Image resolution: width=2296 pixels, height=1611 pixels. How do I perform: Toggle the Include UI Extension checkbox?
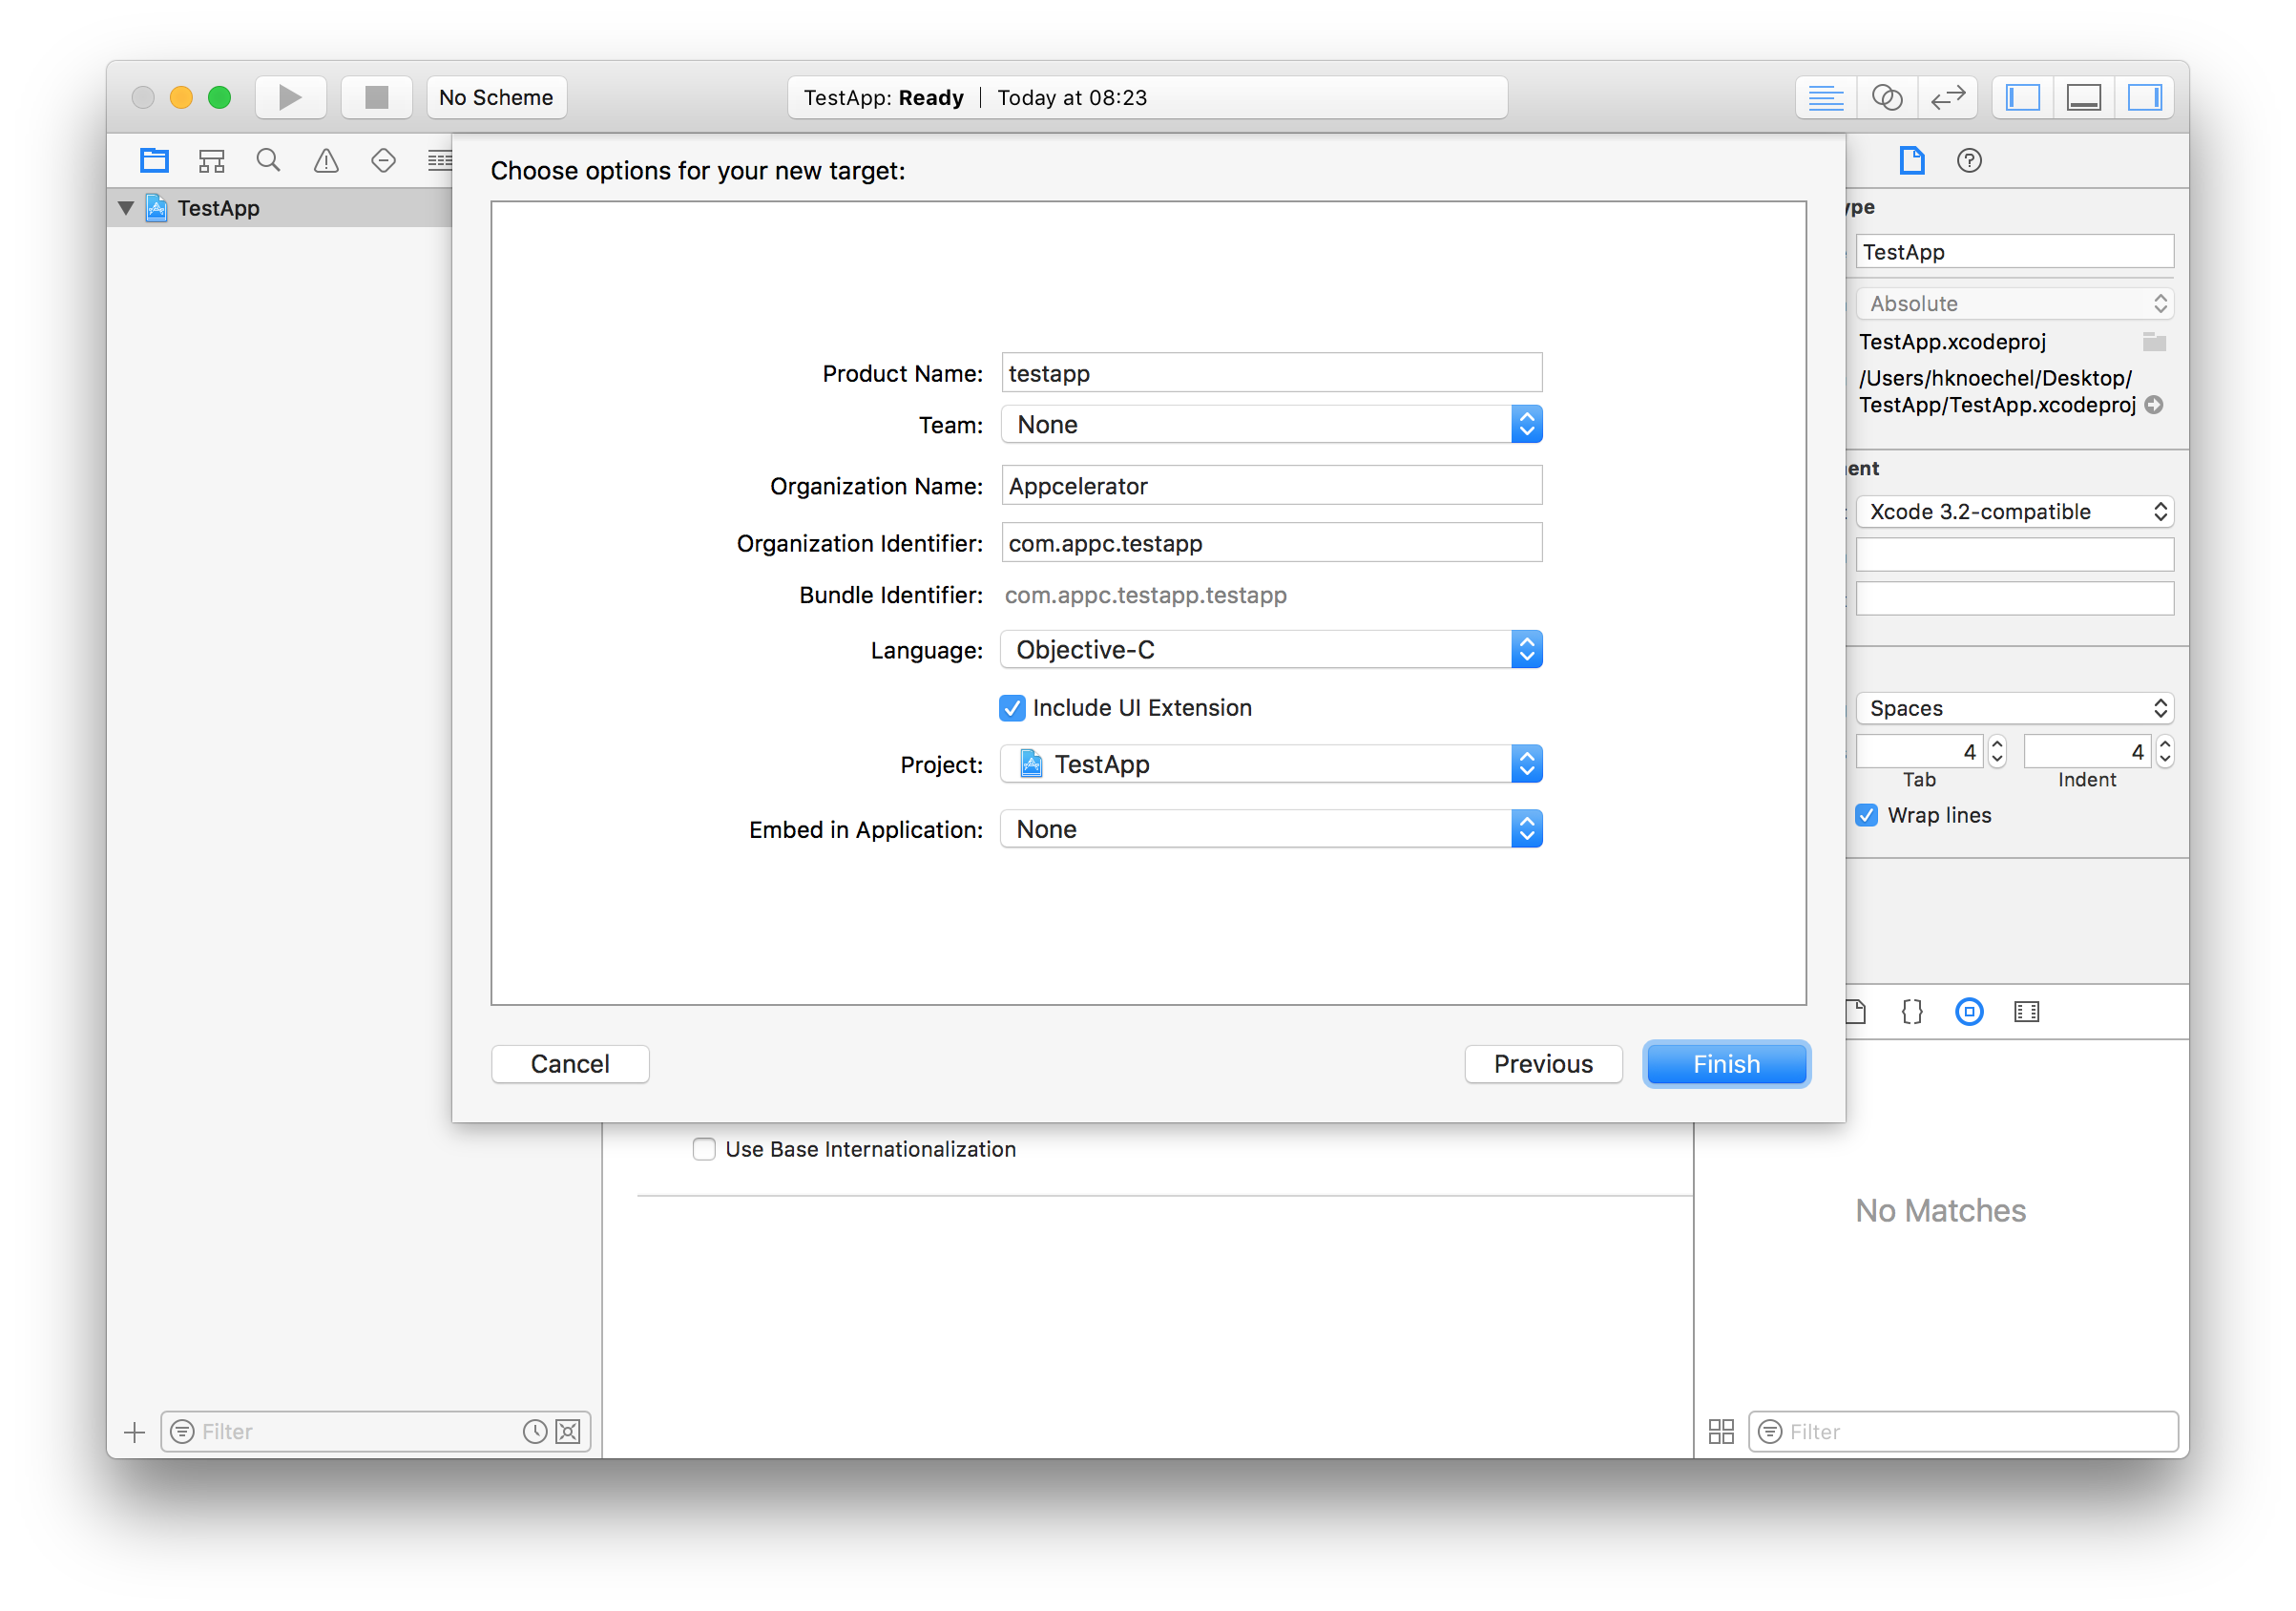click(1013, 707)
